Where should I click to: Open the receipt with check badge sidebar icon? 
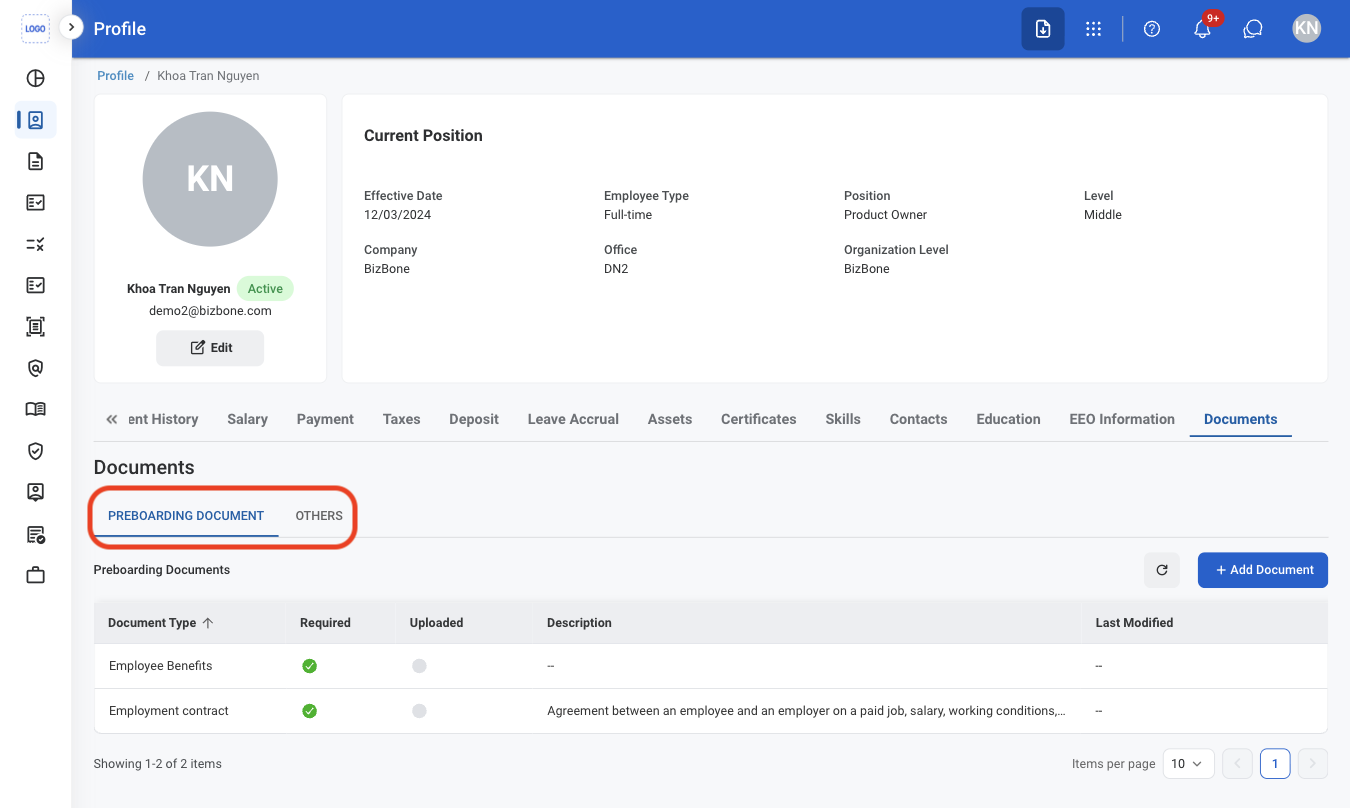(36, 534)
